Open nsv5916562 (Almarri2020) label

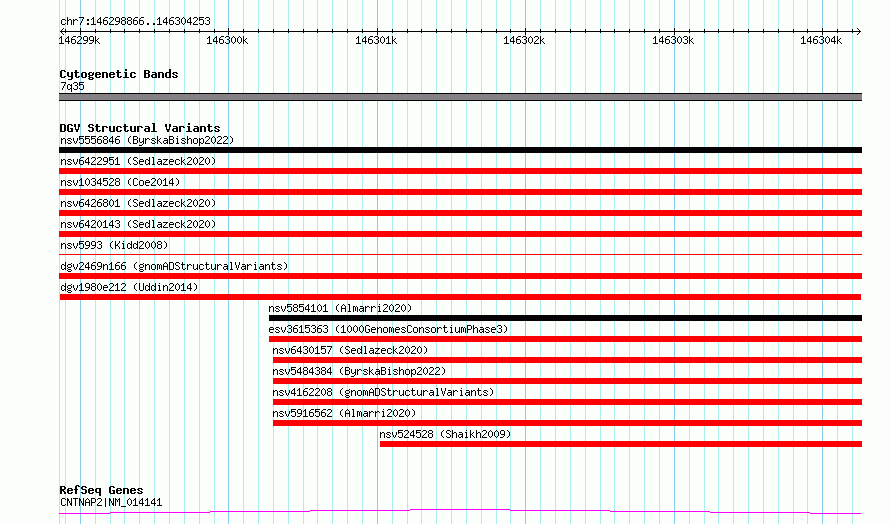(x=344, y=413)
